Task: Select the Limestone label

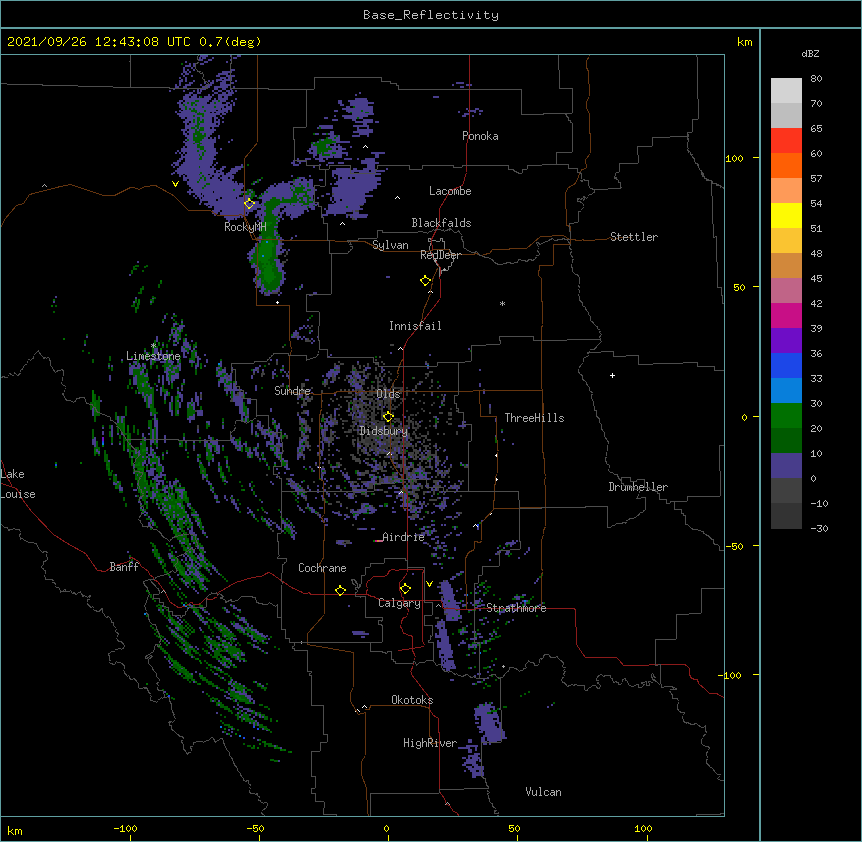Action: click(x=153, y=356)
